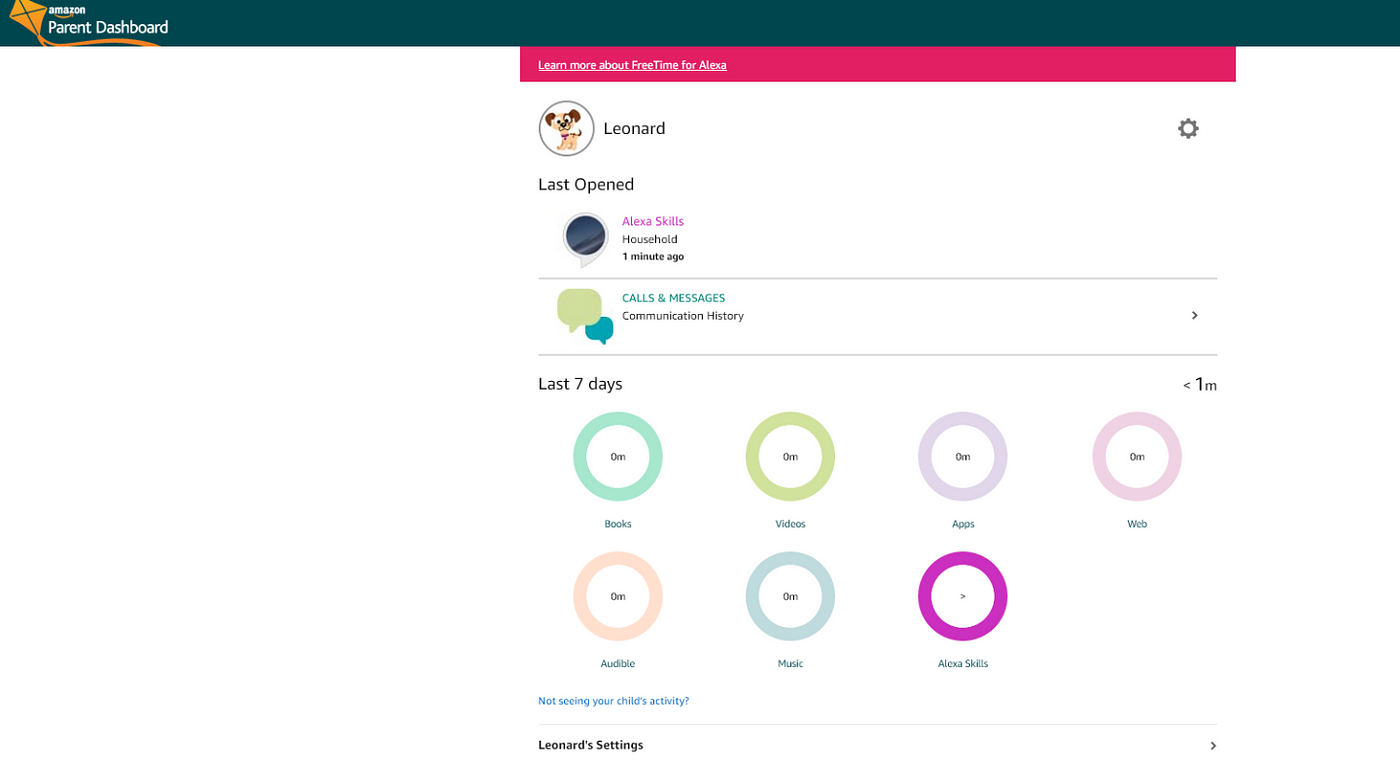Click the Music label under ring

pos(790,664)
